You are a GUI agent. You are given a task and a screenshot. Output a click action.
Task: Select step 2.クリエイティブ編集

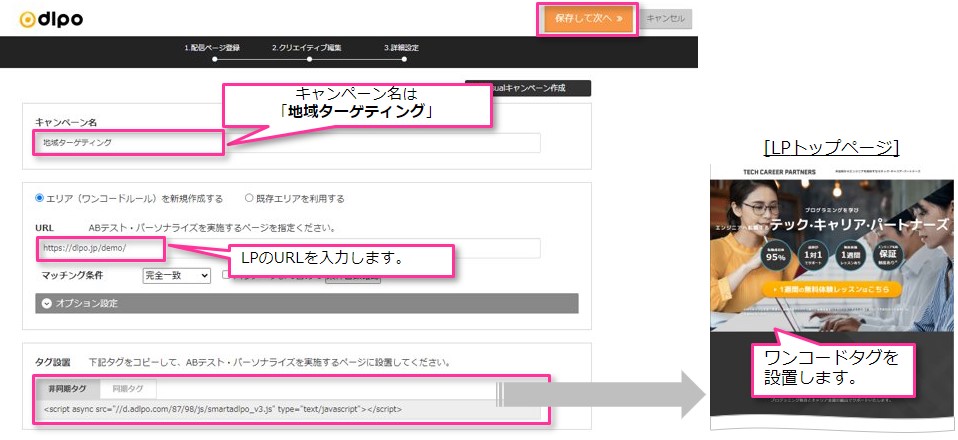tap(307, 48)
